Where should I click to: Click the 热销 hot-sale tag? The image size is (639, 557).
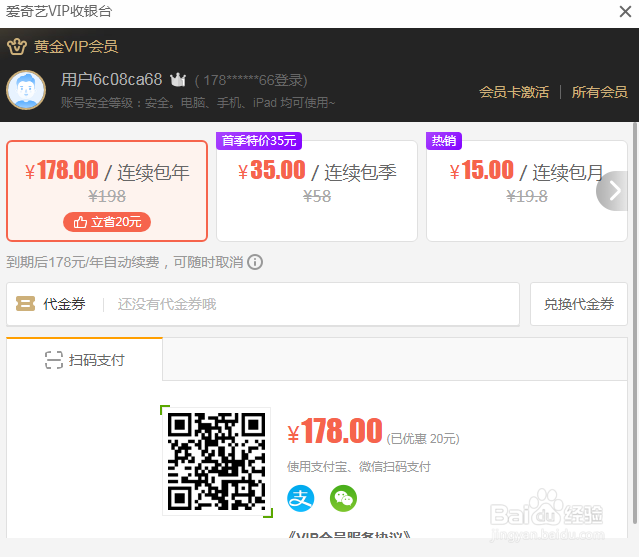pos(444,141)
